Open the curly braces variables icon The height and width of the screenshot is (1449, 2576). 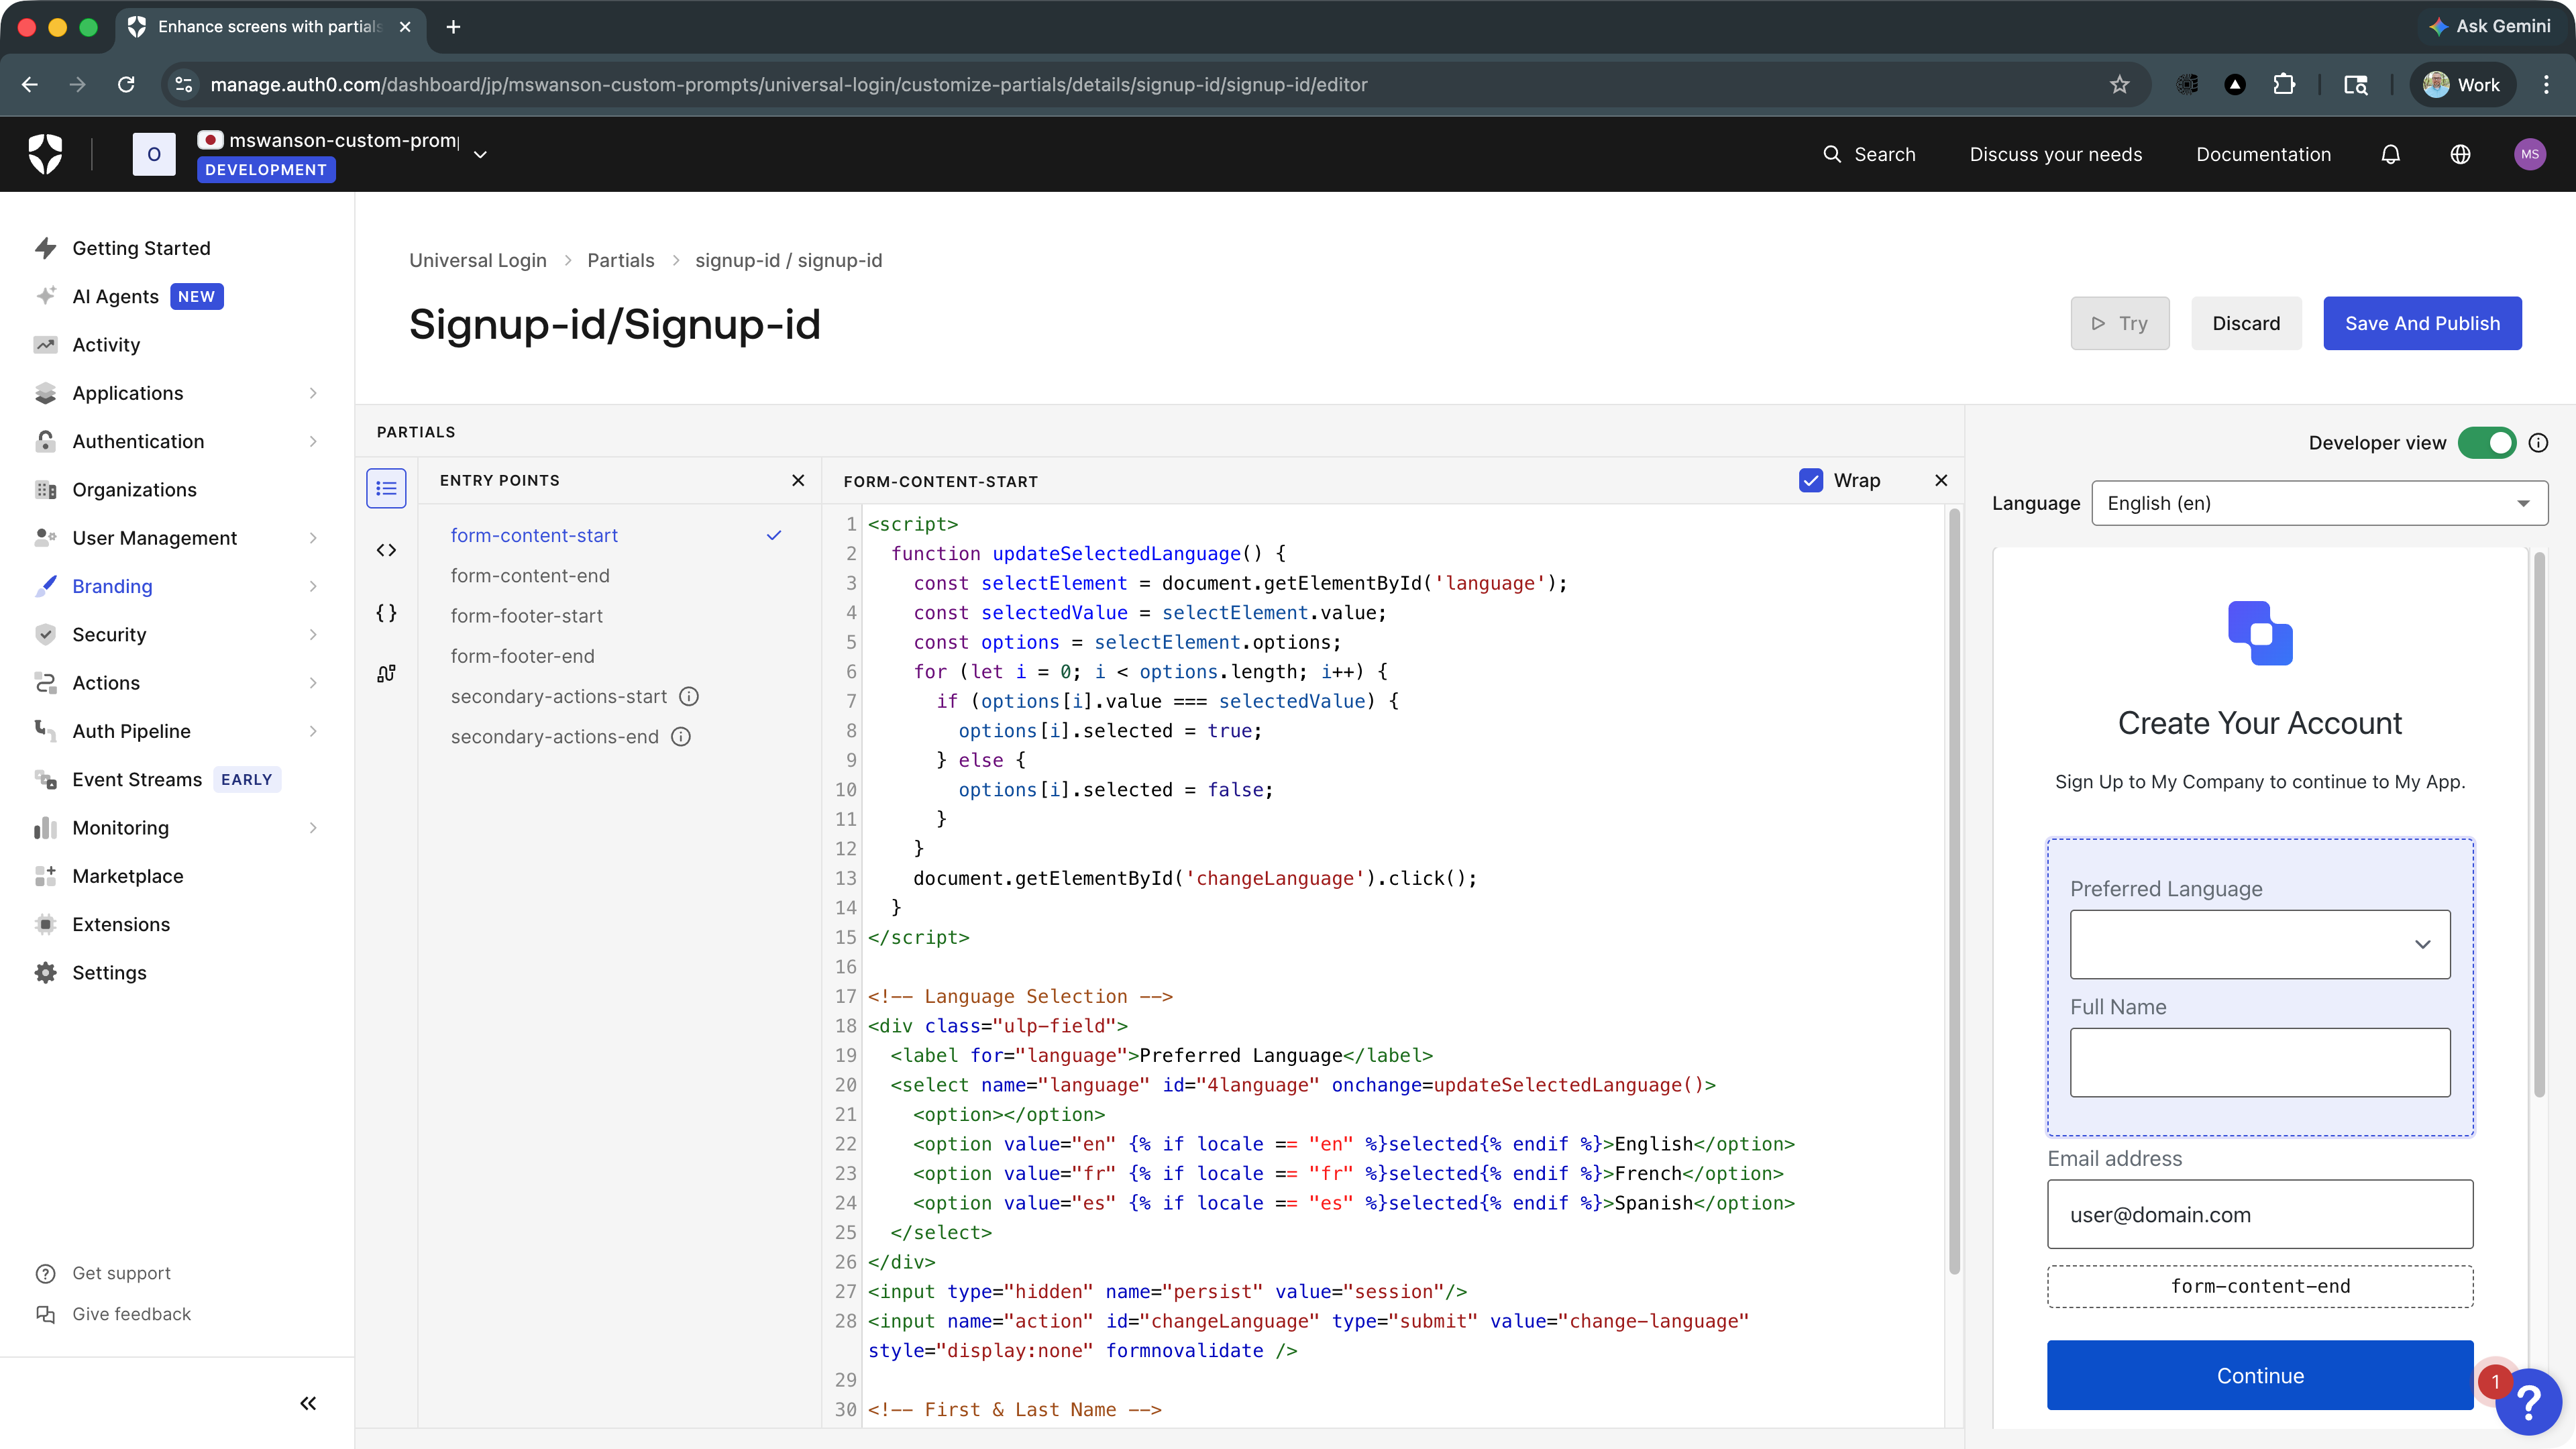pos(386,612)
